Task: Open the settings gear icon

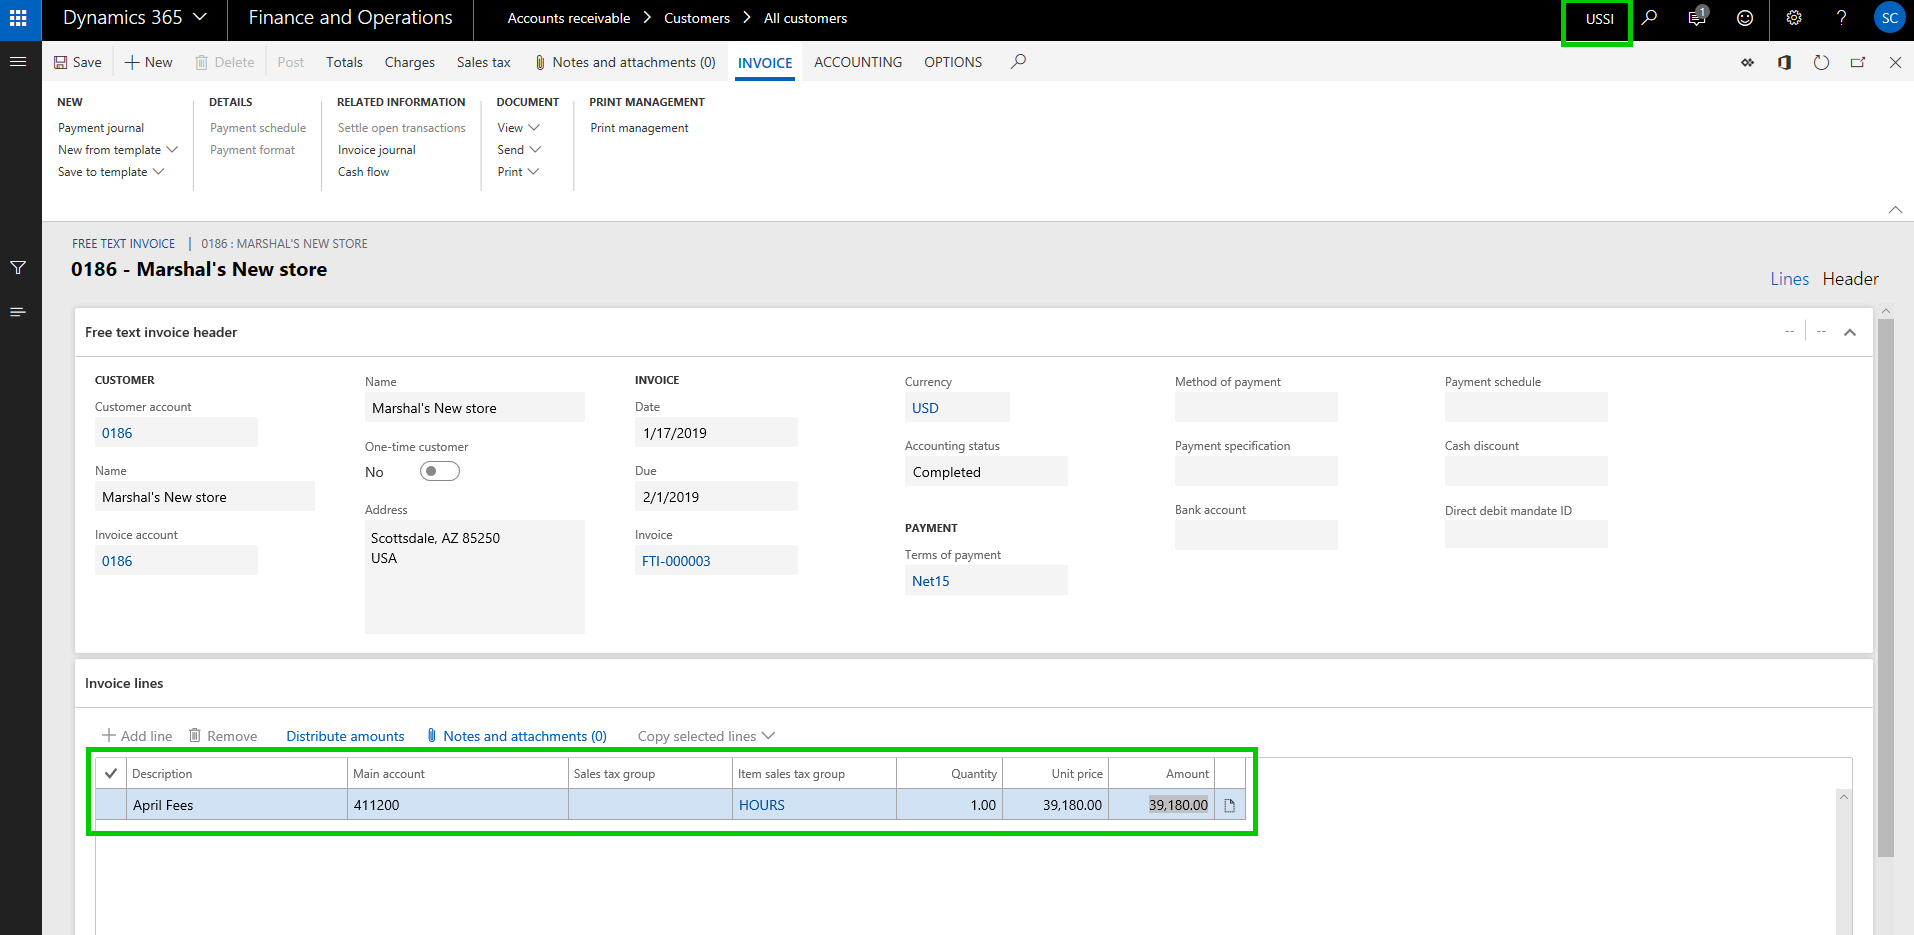Action: tap(1794, 18)
